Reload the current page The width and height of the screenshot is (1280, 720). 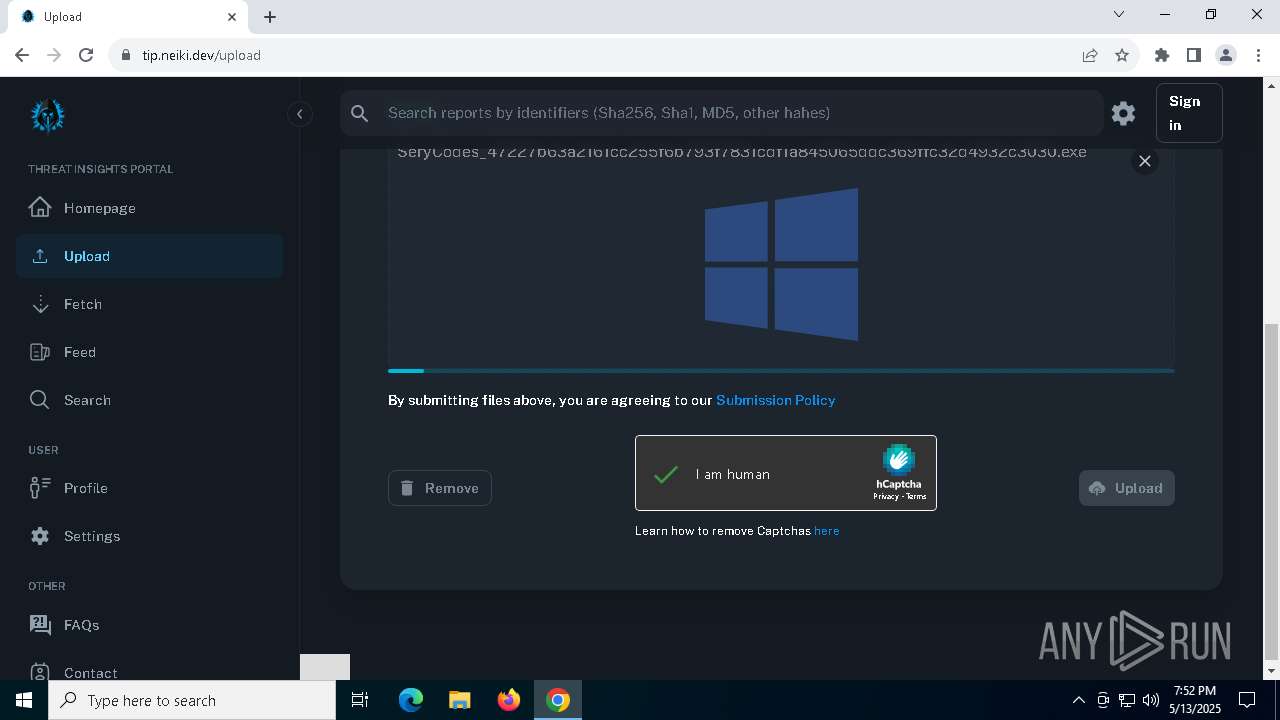tap(86, 55)
